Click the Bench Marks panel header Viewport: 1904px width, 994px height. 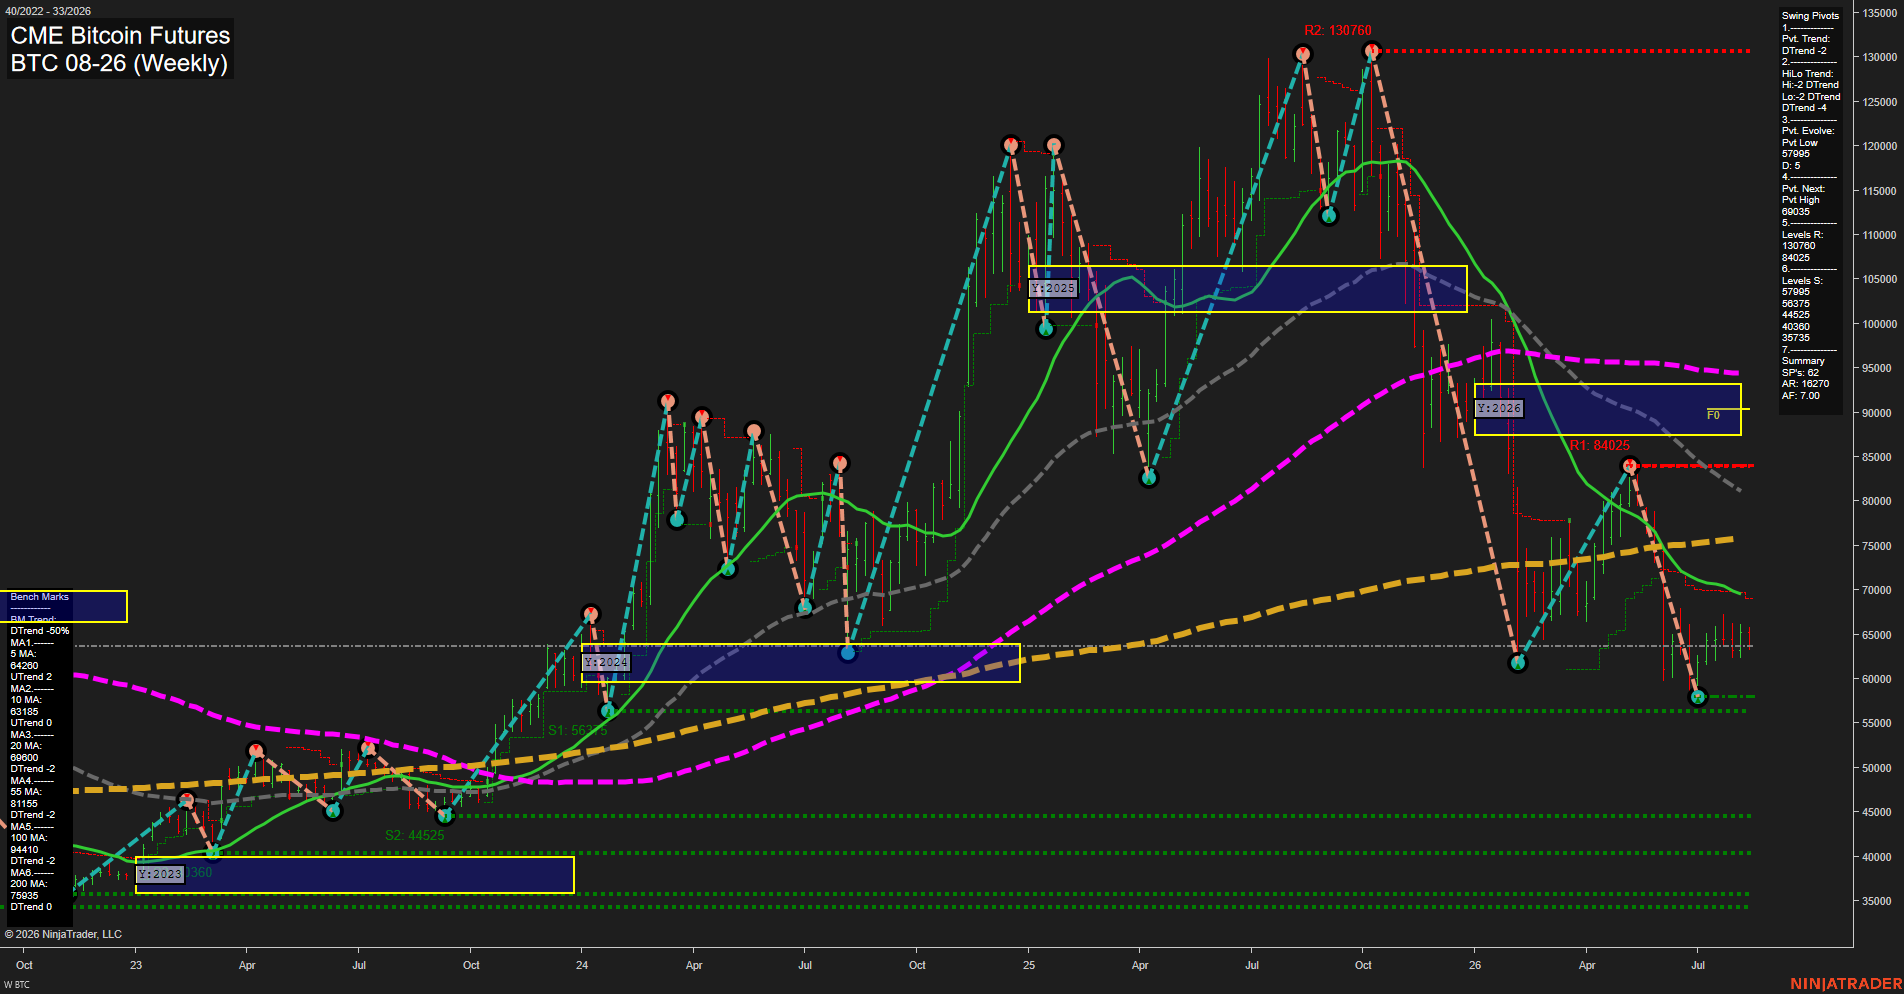[x=40, y=597]
